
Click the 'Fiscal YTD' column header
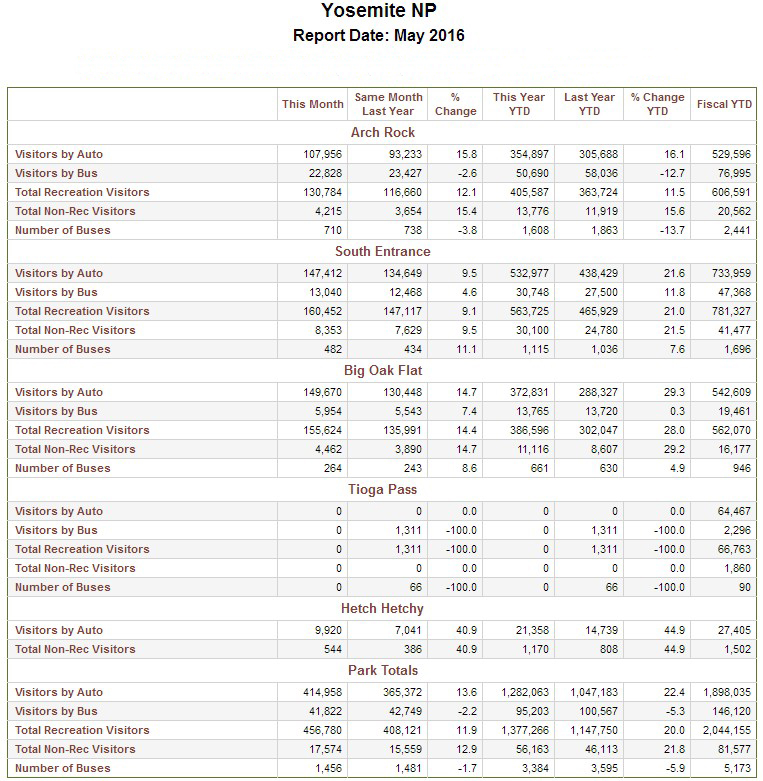724,104
